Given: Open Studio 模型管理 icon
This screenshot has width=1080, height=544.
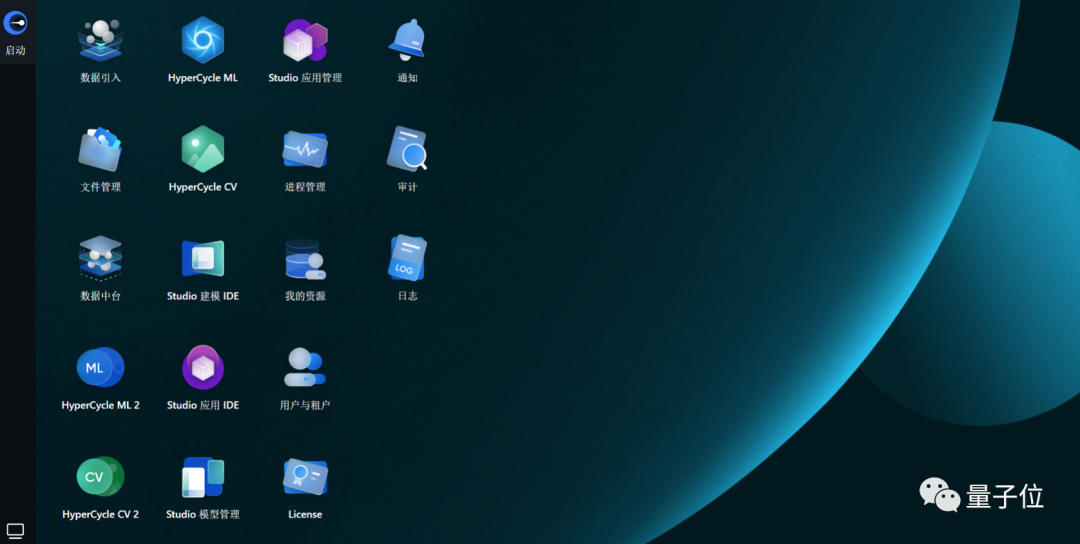Looking at the screenshot, I should pyautogui.click(x=202, y=477).
